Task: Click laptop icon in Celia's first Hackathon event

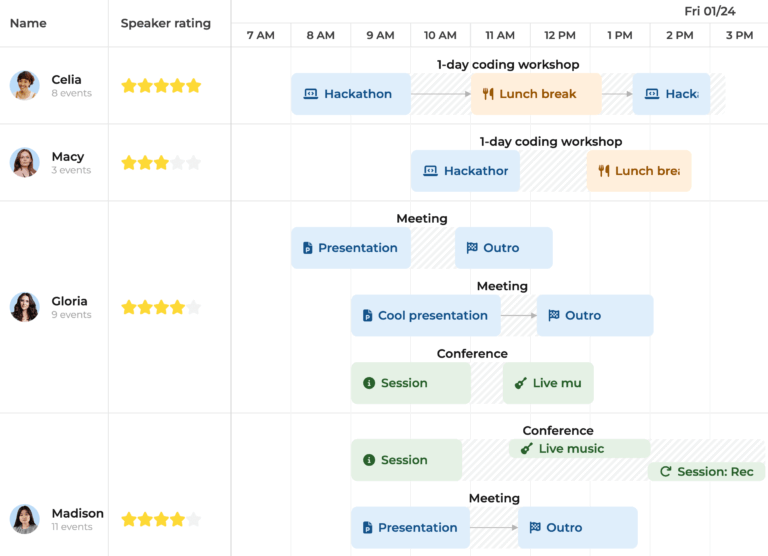Action: click(310, 94)
